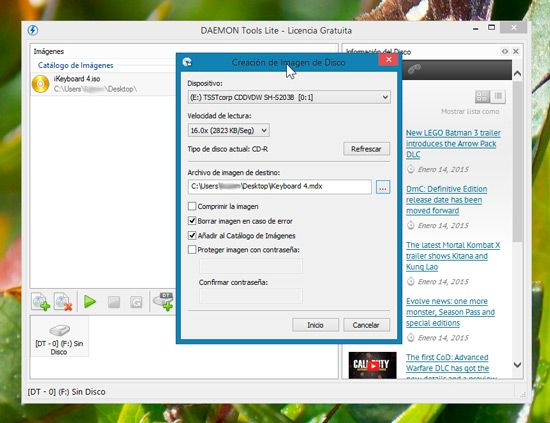The width and height of the screenshot is (550, 423).
Task: Click the Refrescar button
Action: (366, 149)
